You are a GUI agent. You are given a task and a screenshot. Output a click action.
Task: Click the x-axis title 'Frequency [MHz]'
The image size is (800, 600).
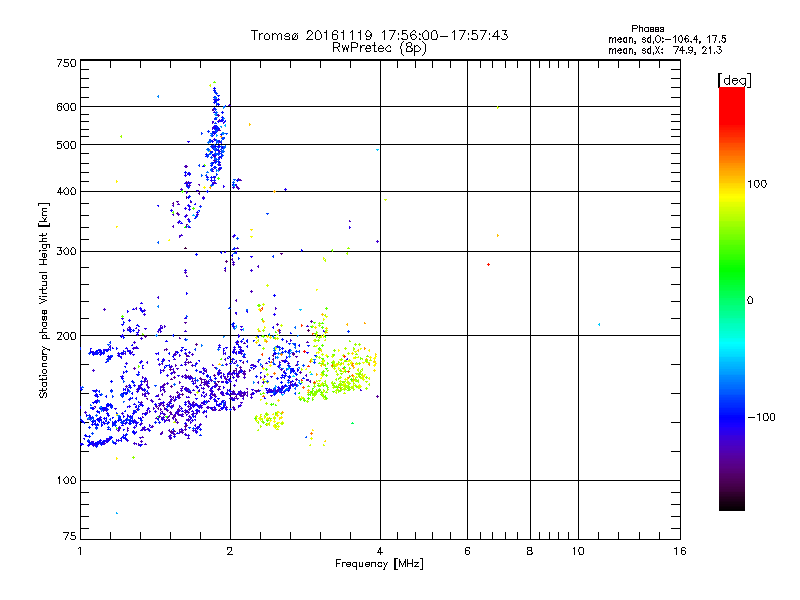[x=379, y=564]
